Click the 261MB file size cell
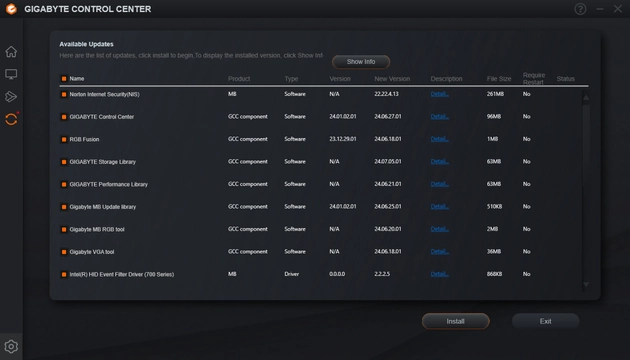The image size is (630, 360). 495,94
